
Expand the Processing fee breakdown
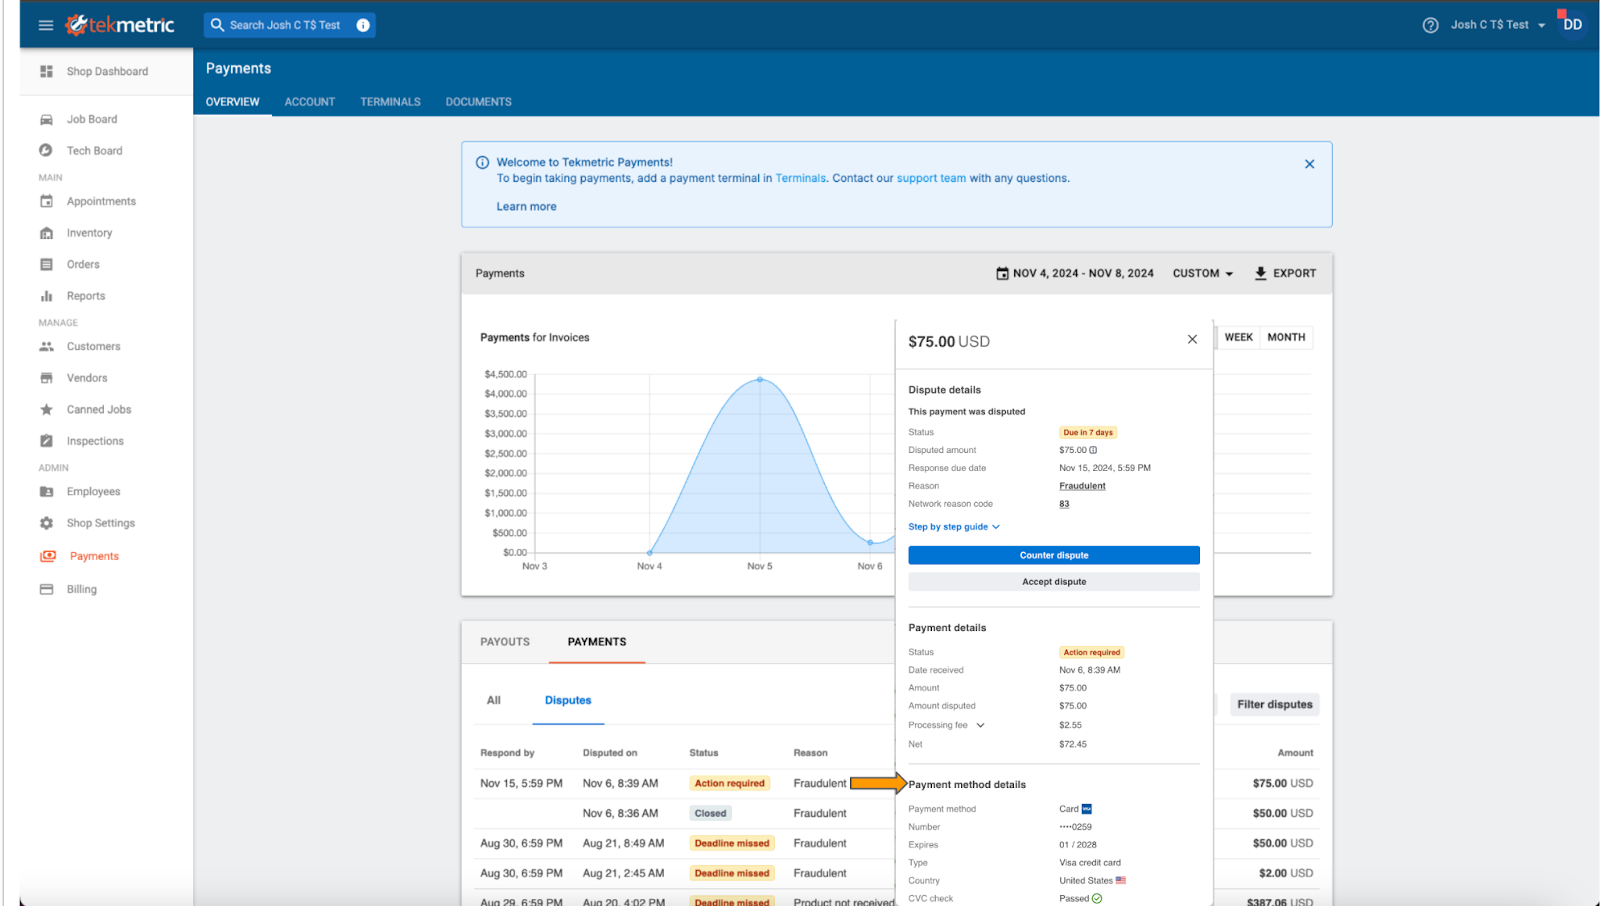pos(980,726)
